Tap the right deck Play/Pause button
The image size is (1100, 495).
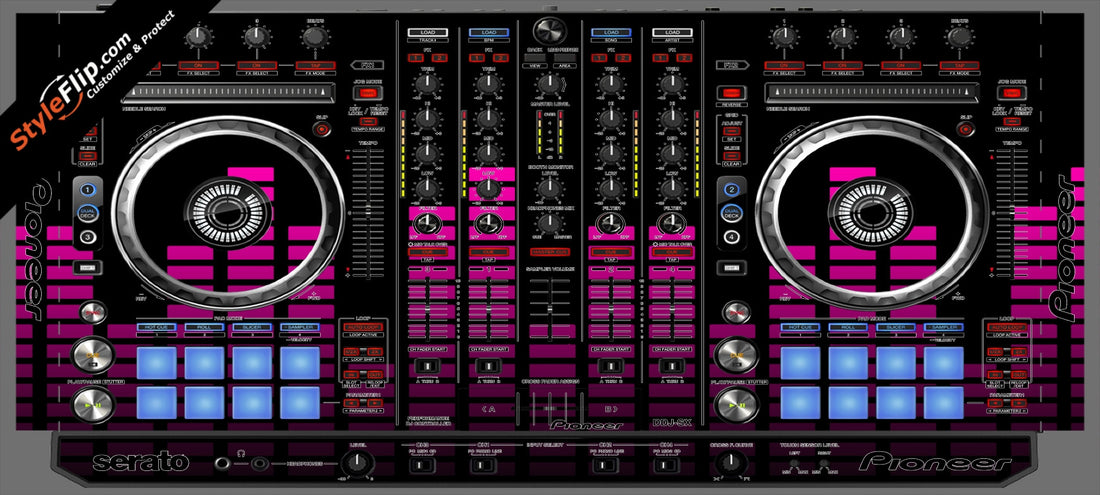pos(735,405)
